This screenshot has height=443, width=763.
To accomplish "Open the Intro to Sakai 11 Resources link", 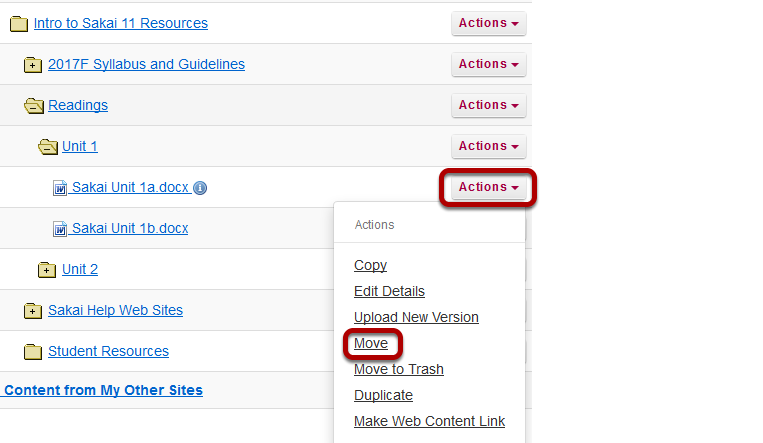I will [x=121, y=23].
